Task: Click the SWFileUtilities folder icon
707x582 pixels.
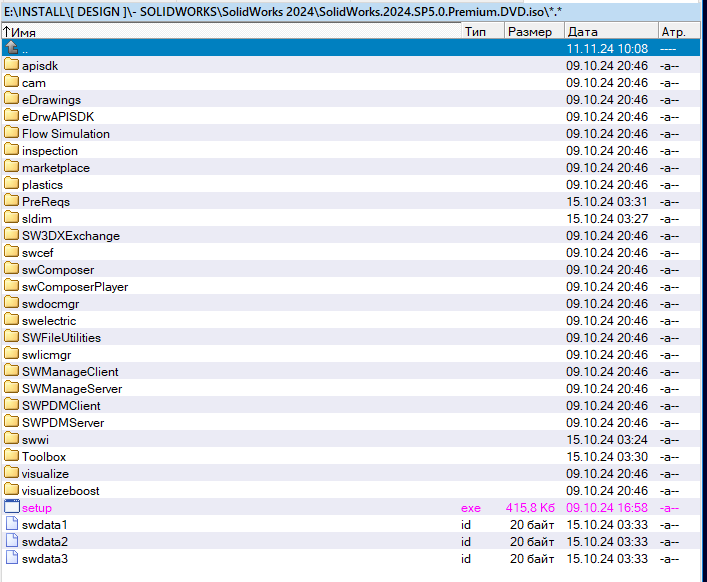Action: pyautogui.click(x=12, y=337)
